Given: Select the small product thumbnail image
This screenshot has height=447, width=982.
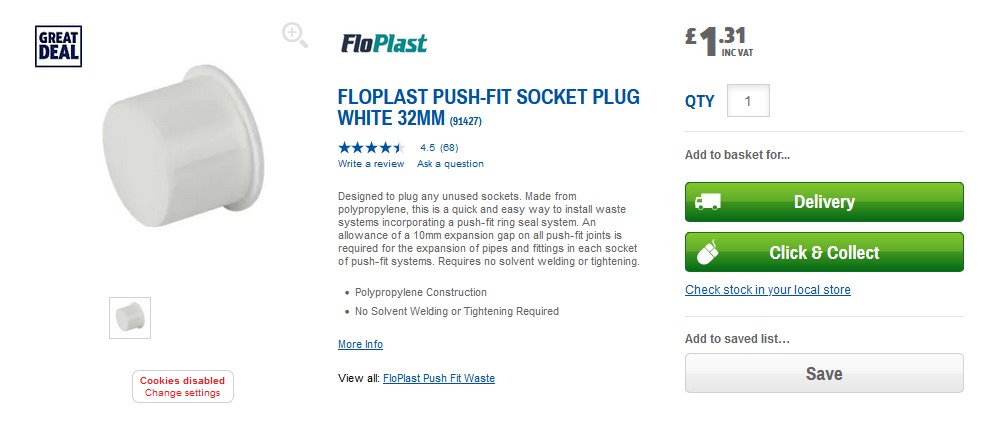Looking at the screenshot, I should [x=130, y=318].
